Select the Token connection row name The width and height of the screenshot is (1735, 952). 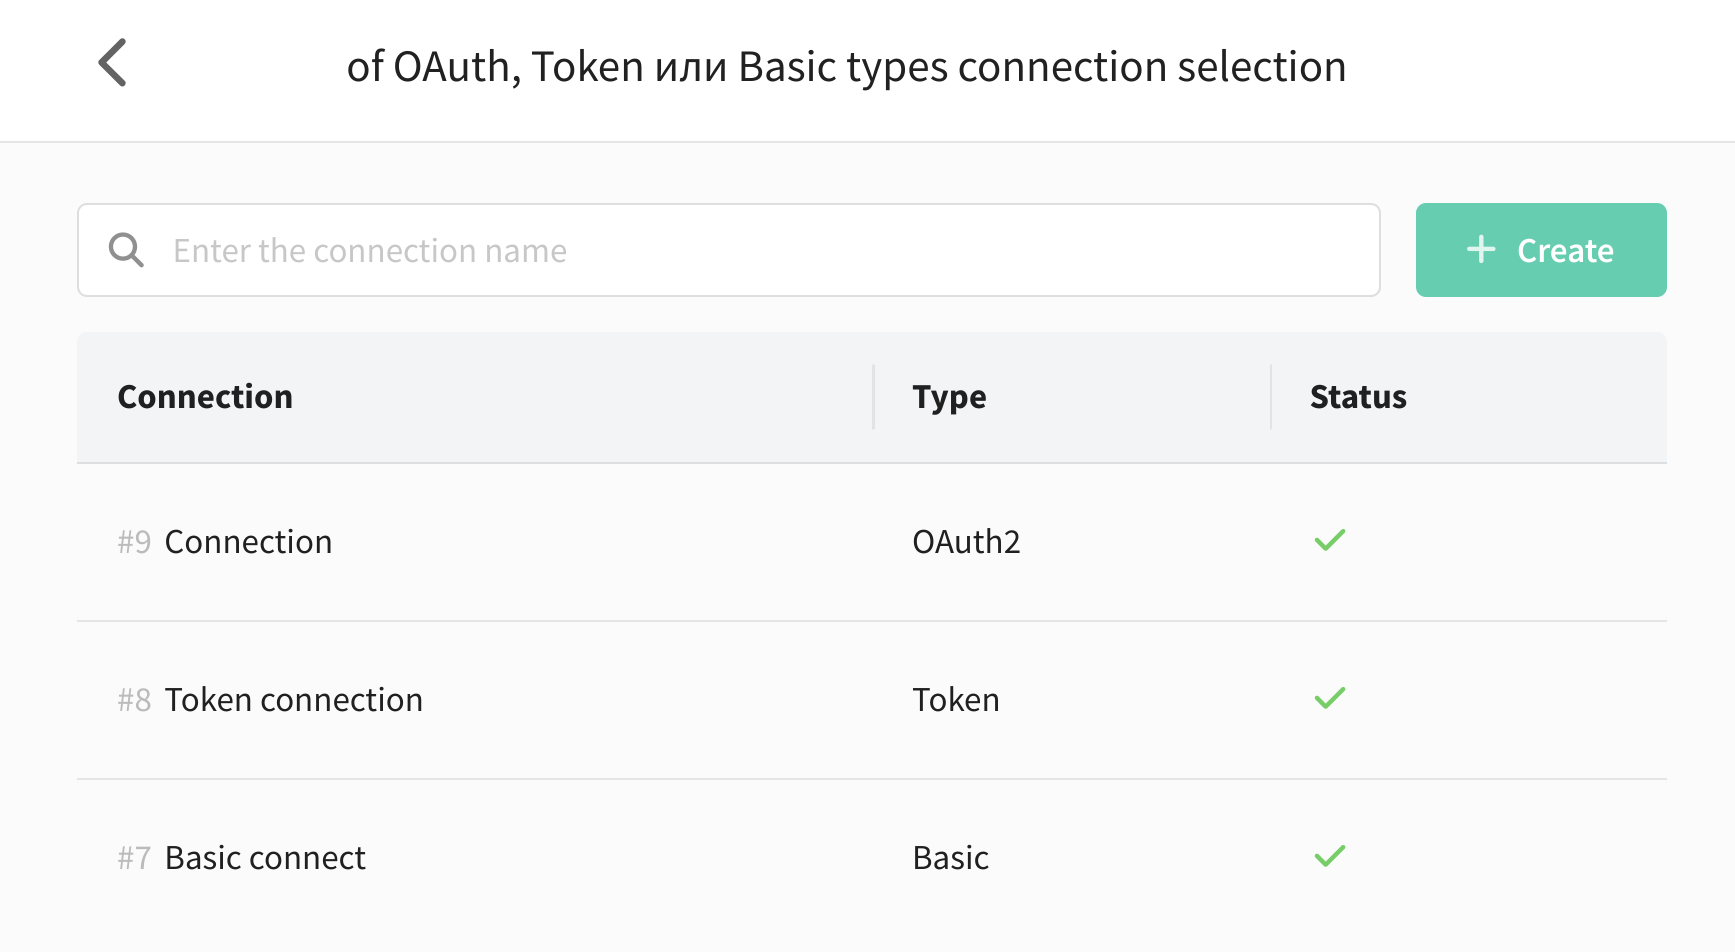pos(294,700)
